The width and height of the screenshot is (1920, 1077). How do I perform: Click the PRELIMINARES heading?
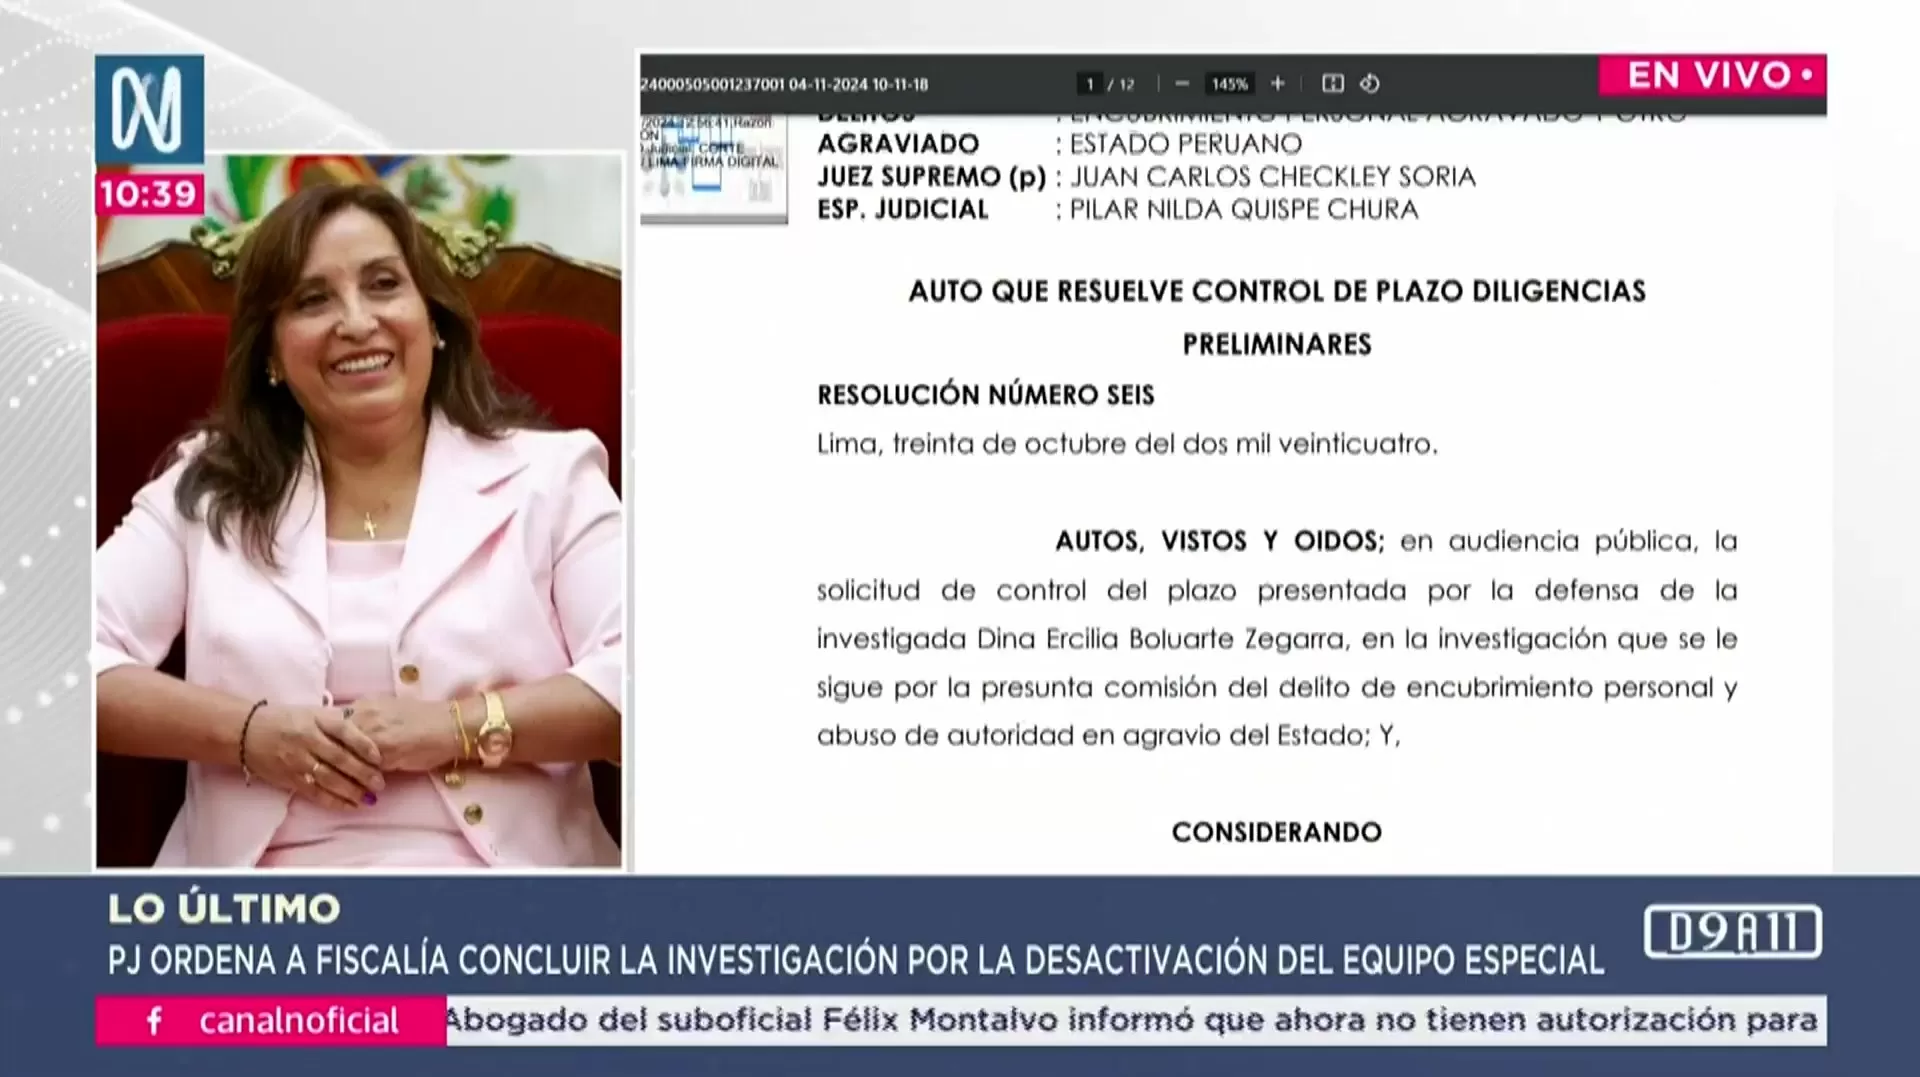(x=1277, y=345)
